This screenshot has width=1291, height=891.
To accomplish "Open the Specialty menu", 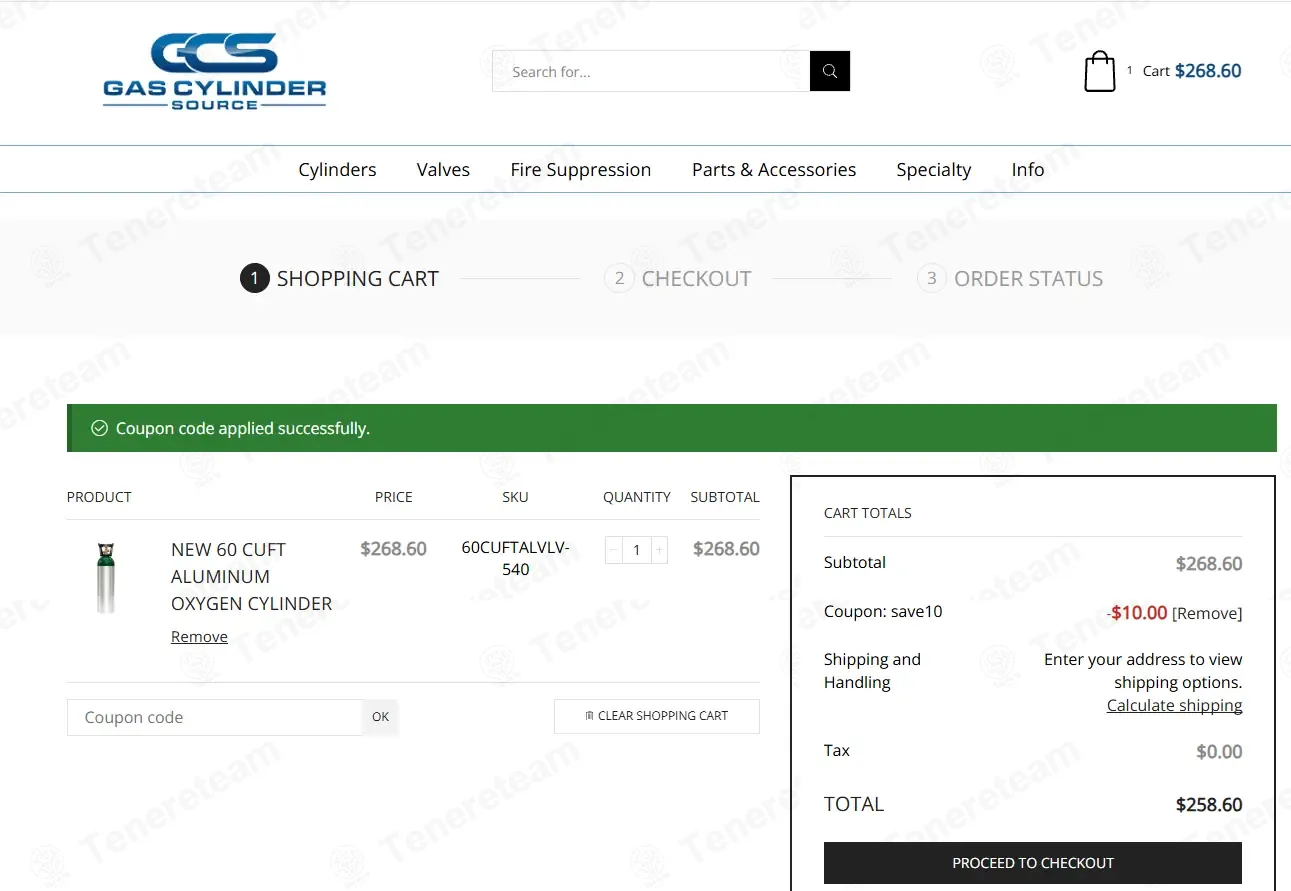I will (x=934, y=170).
